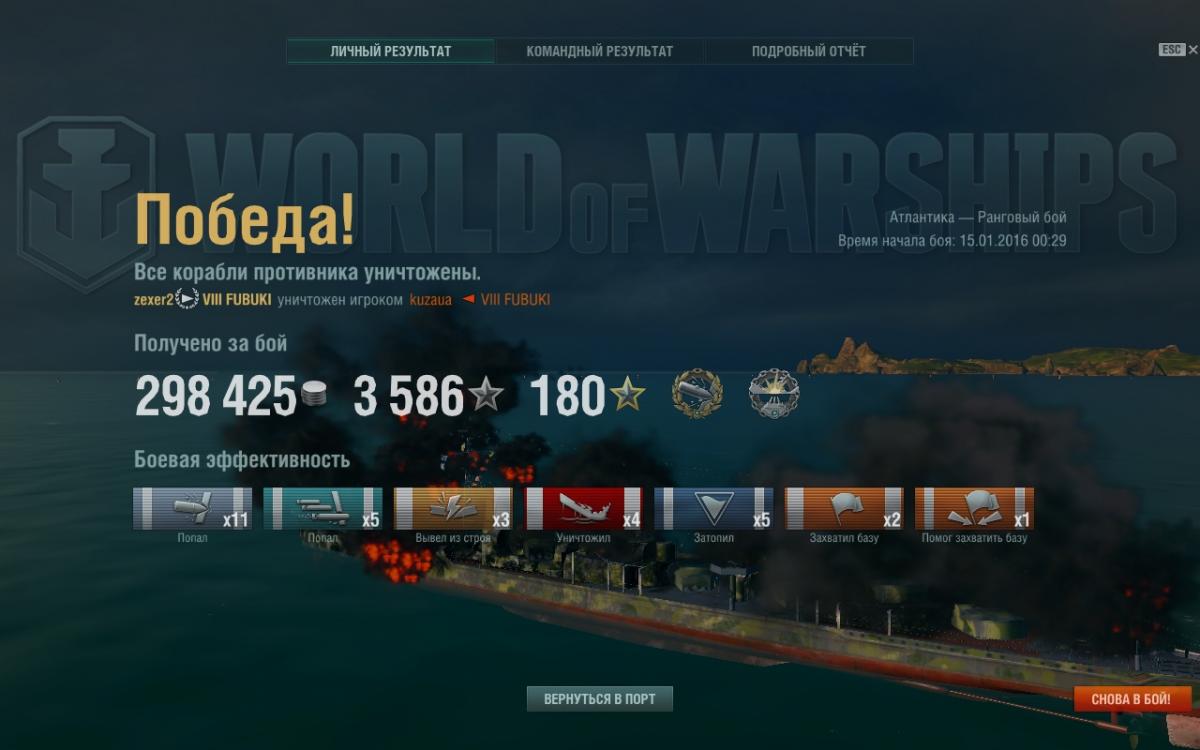Close the results screen with ESC X
Viewport: 1200px width, 750px height.
point(1178,50)
